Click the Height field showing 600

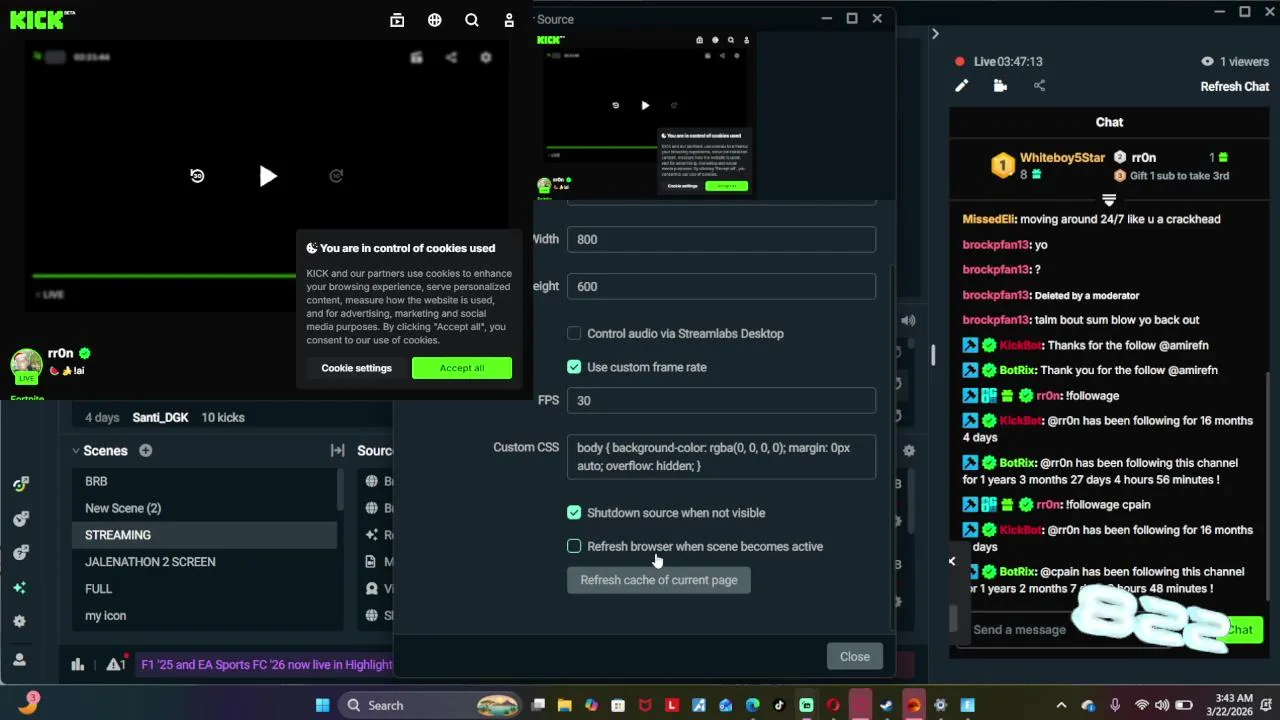click(721, 286)
